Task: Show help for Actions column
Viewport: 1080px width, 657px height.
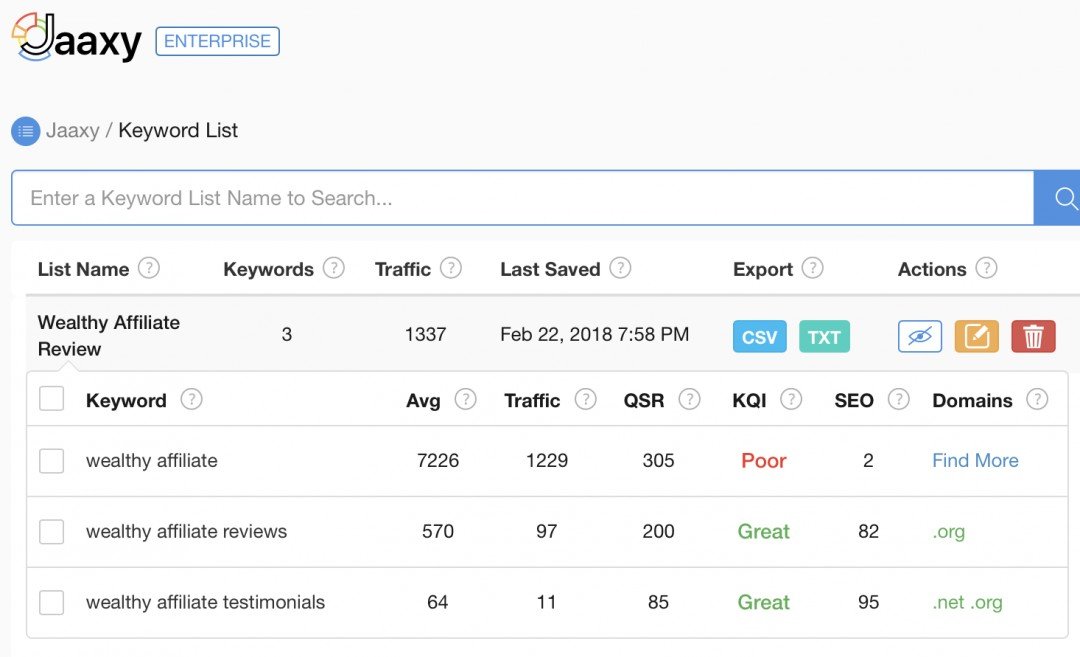Action: click(x=986, y=267)
